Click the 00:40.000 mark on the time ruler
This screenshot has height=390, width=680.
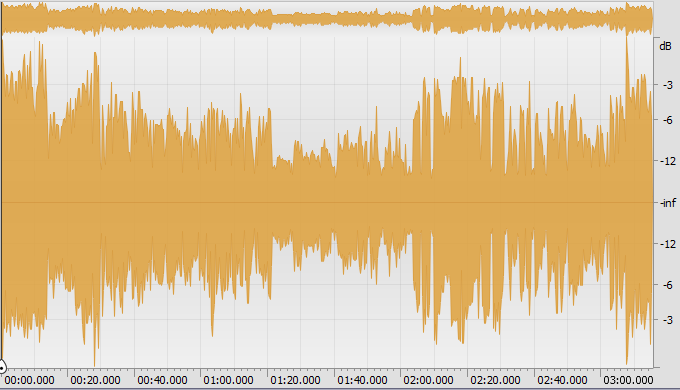click(x=162, y=380)
